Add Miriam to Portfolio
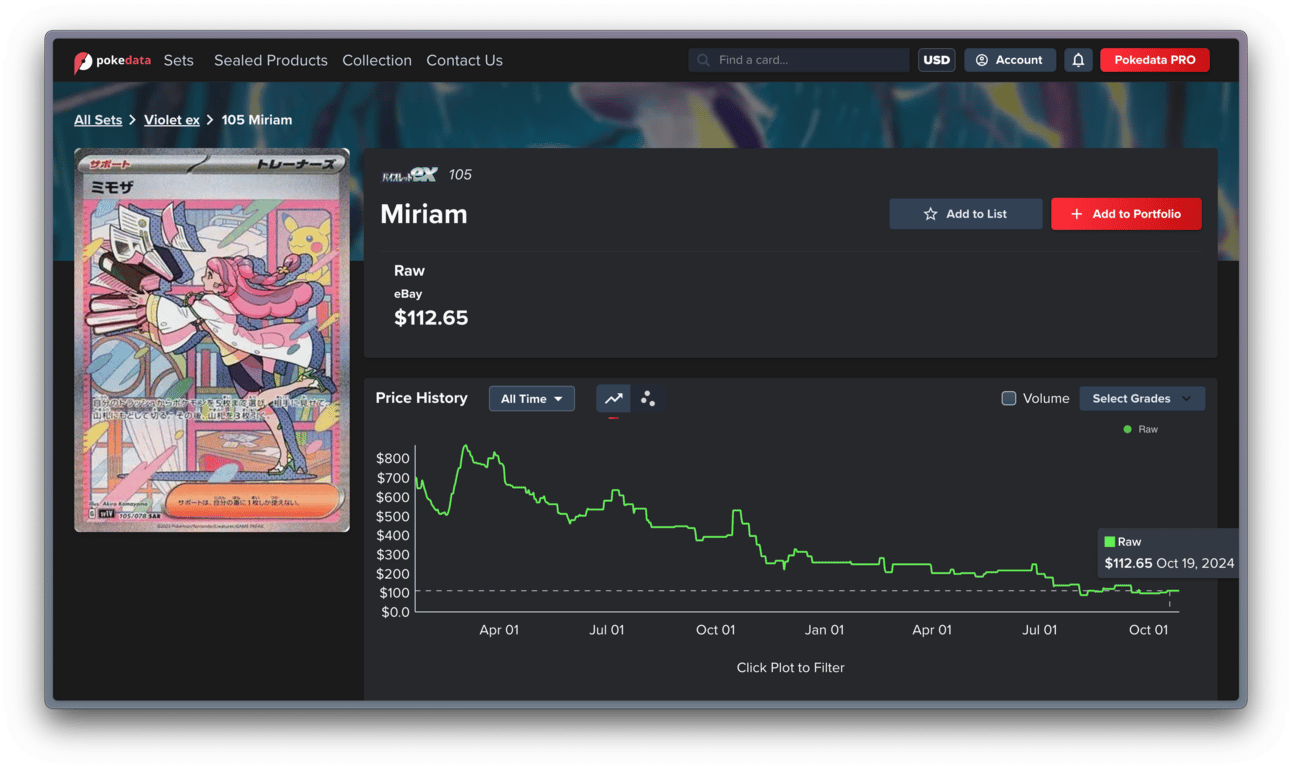1292x768 pixels. click(x=1126, y=214)
